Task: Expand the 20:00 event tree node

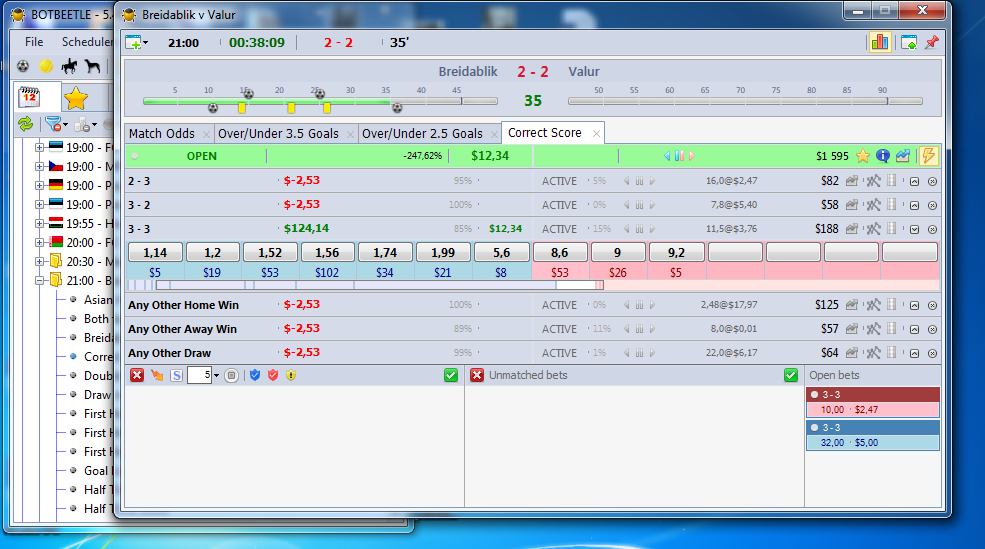Action: pyautogui.click(x=39, y=242)
